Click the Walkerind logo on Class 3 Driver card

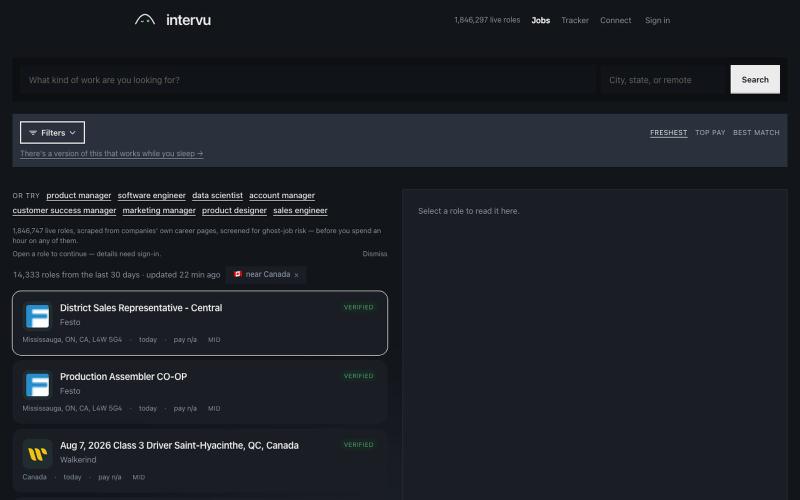(x=37, y=453)
